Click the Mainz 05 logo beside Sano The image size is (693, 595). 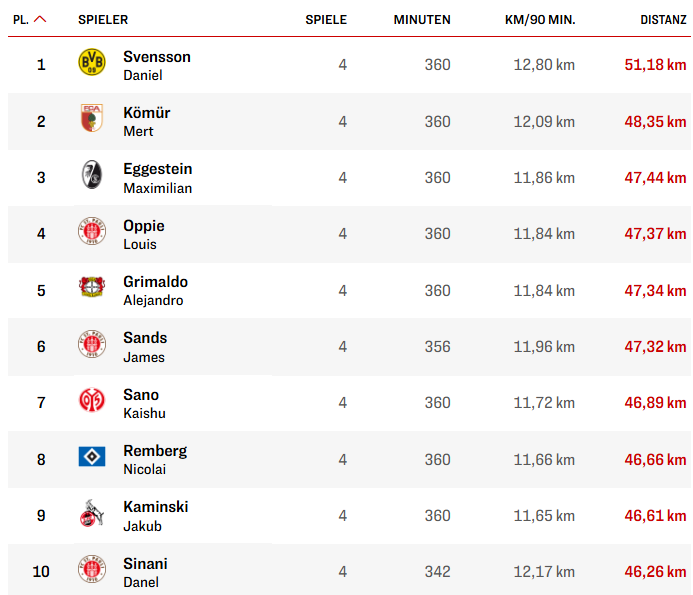coord(91,402)
